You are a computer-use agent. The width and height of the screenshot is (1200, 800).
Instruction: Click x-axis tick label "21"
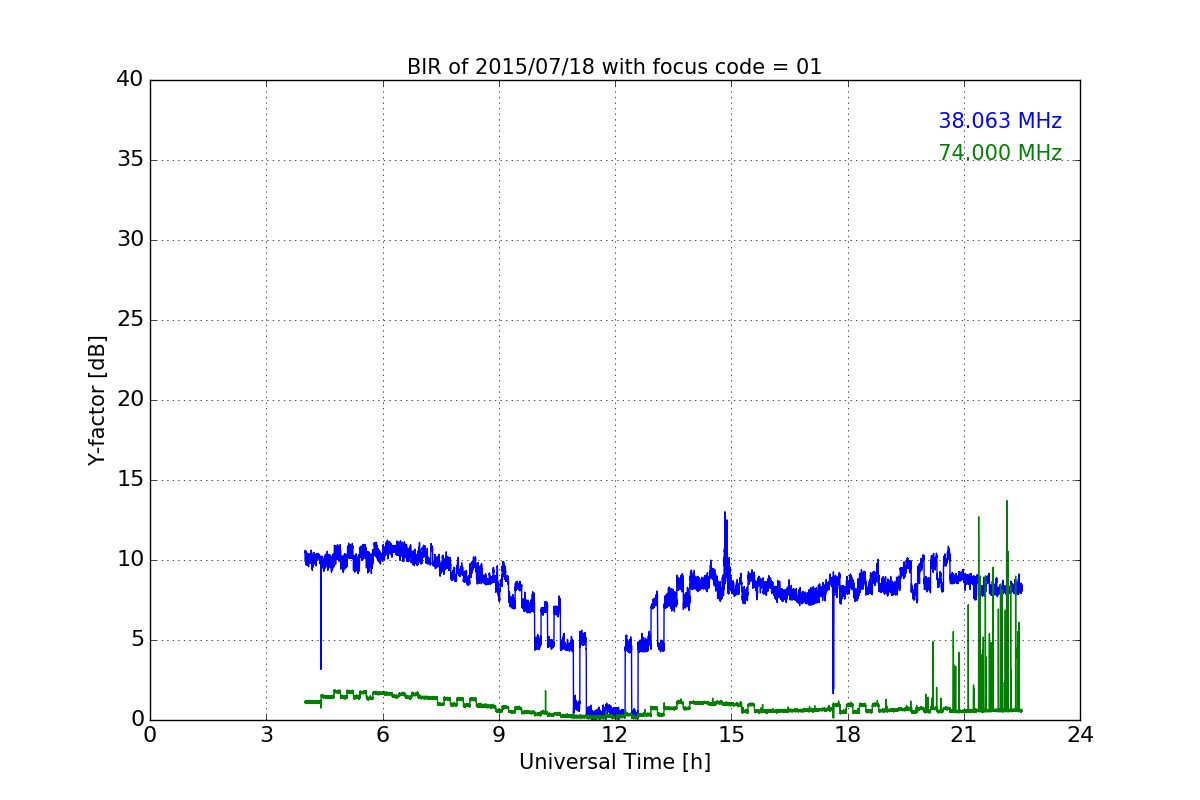[x=963, y=735]
